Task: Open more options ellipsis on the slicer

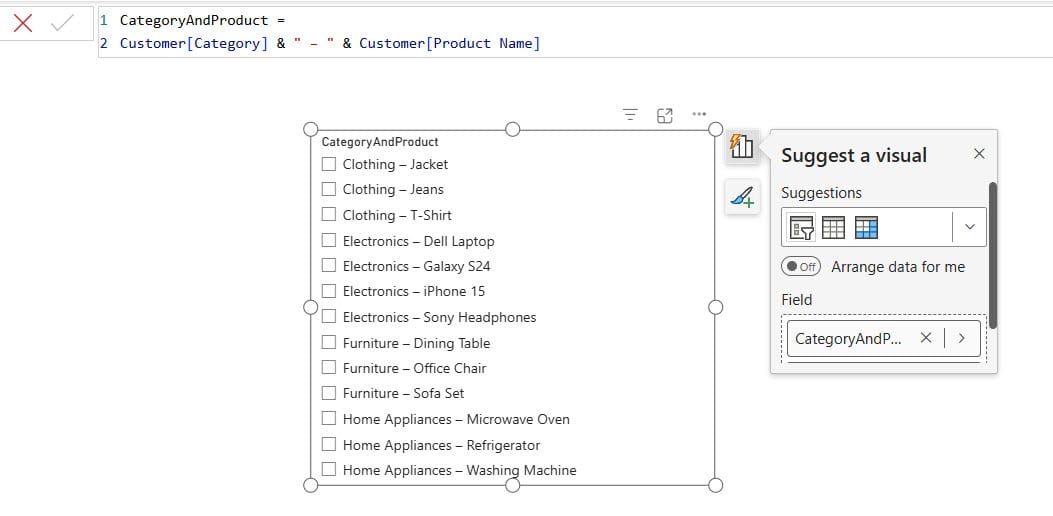Action: pyautogui.click(x=699, y=114)
